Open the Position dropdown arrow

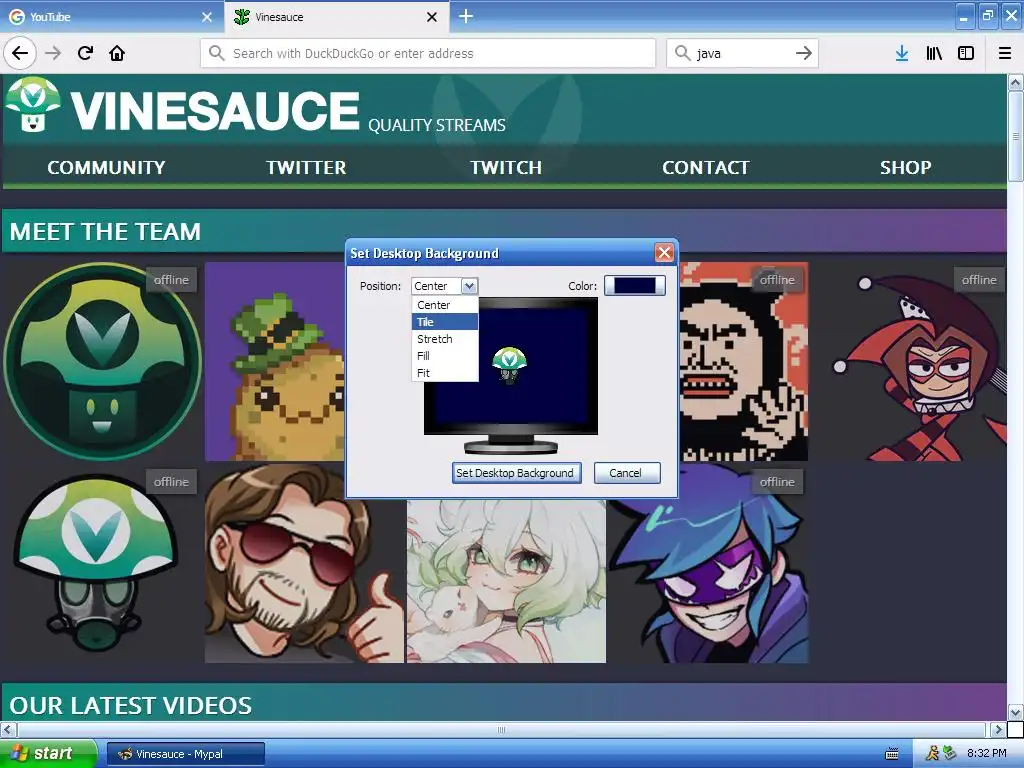[469, 286]
